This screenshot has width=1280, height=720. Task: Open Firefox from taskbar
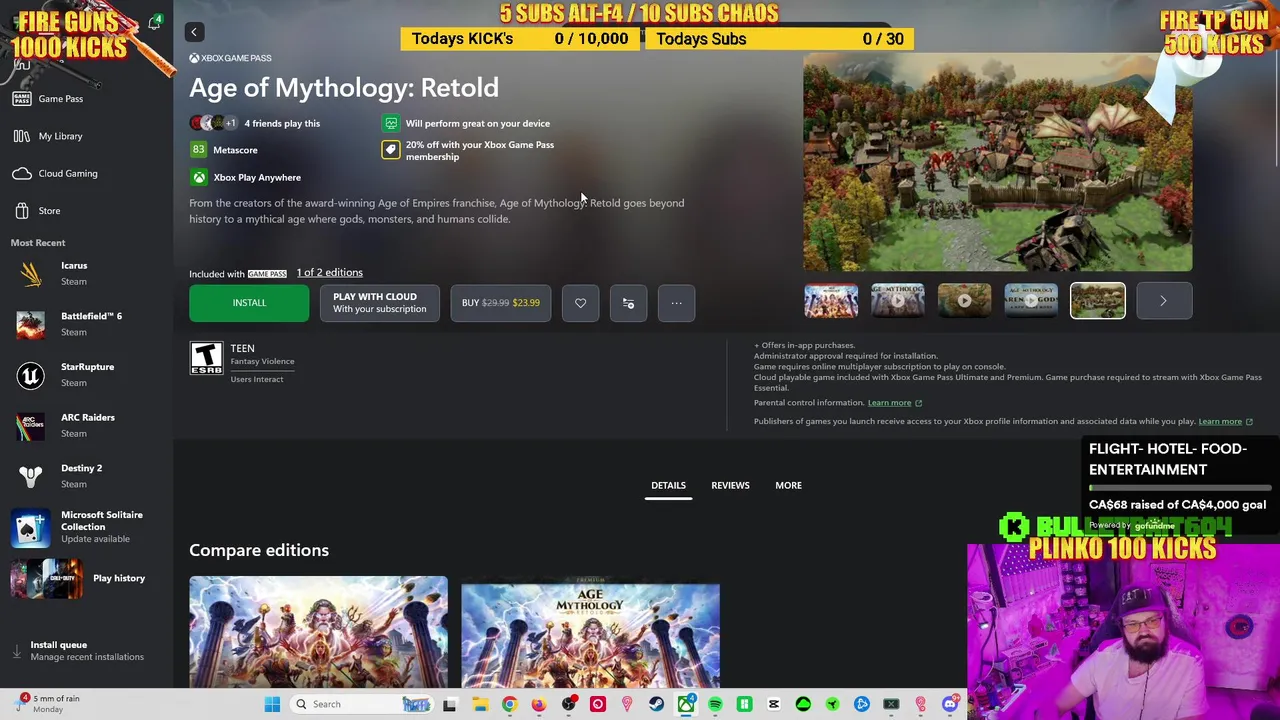pos(539,704)
